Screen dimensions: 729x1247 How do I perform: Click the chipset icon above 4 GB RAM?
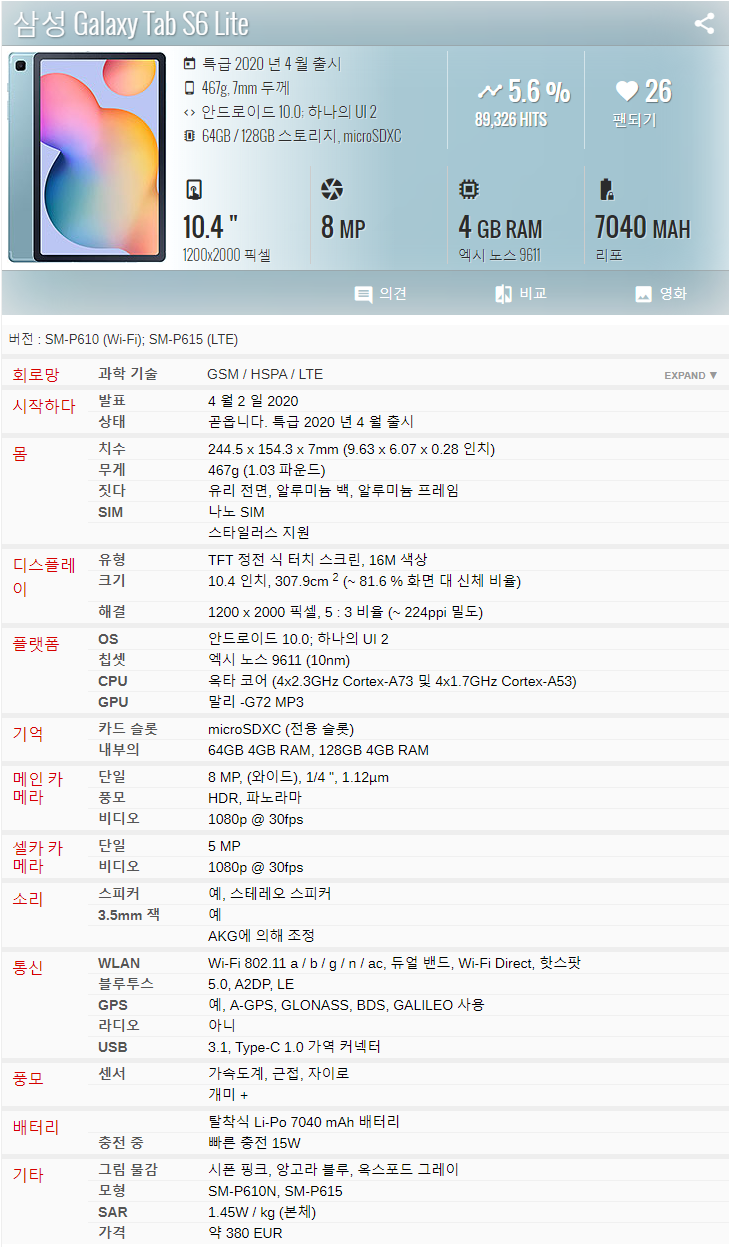click(468, 190)
